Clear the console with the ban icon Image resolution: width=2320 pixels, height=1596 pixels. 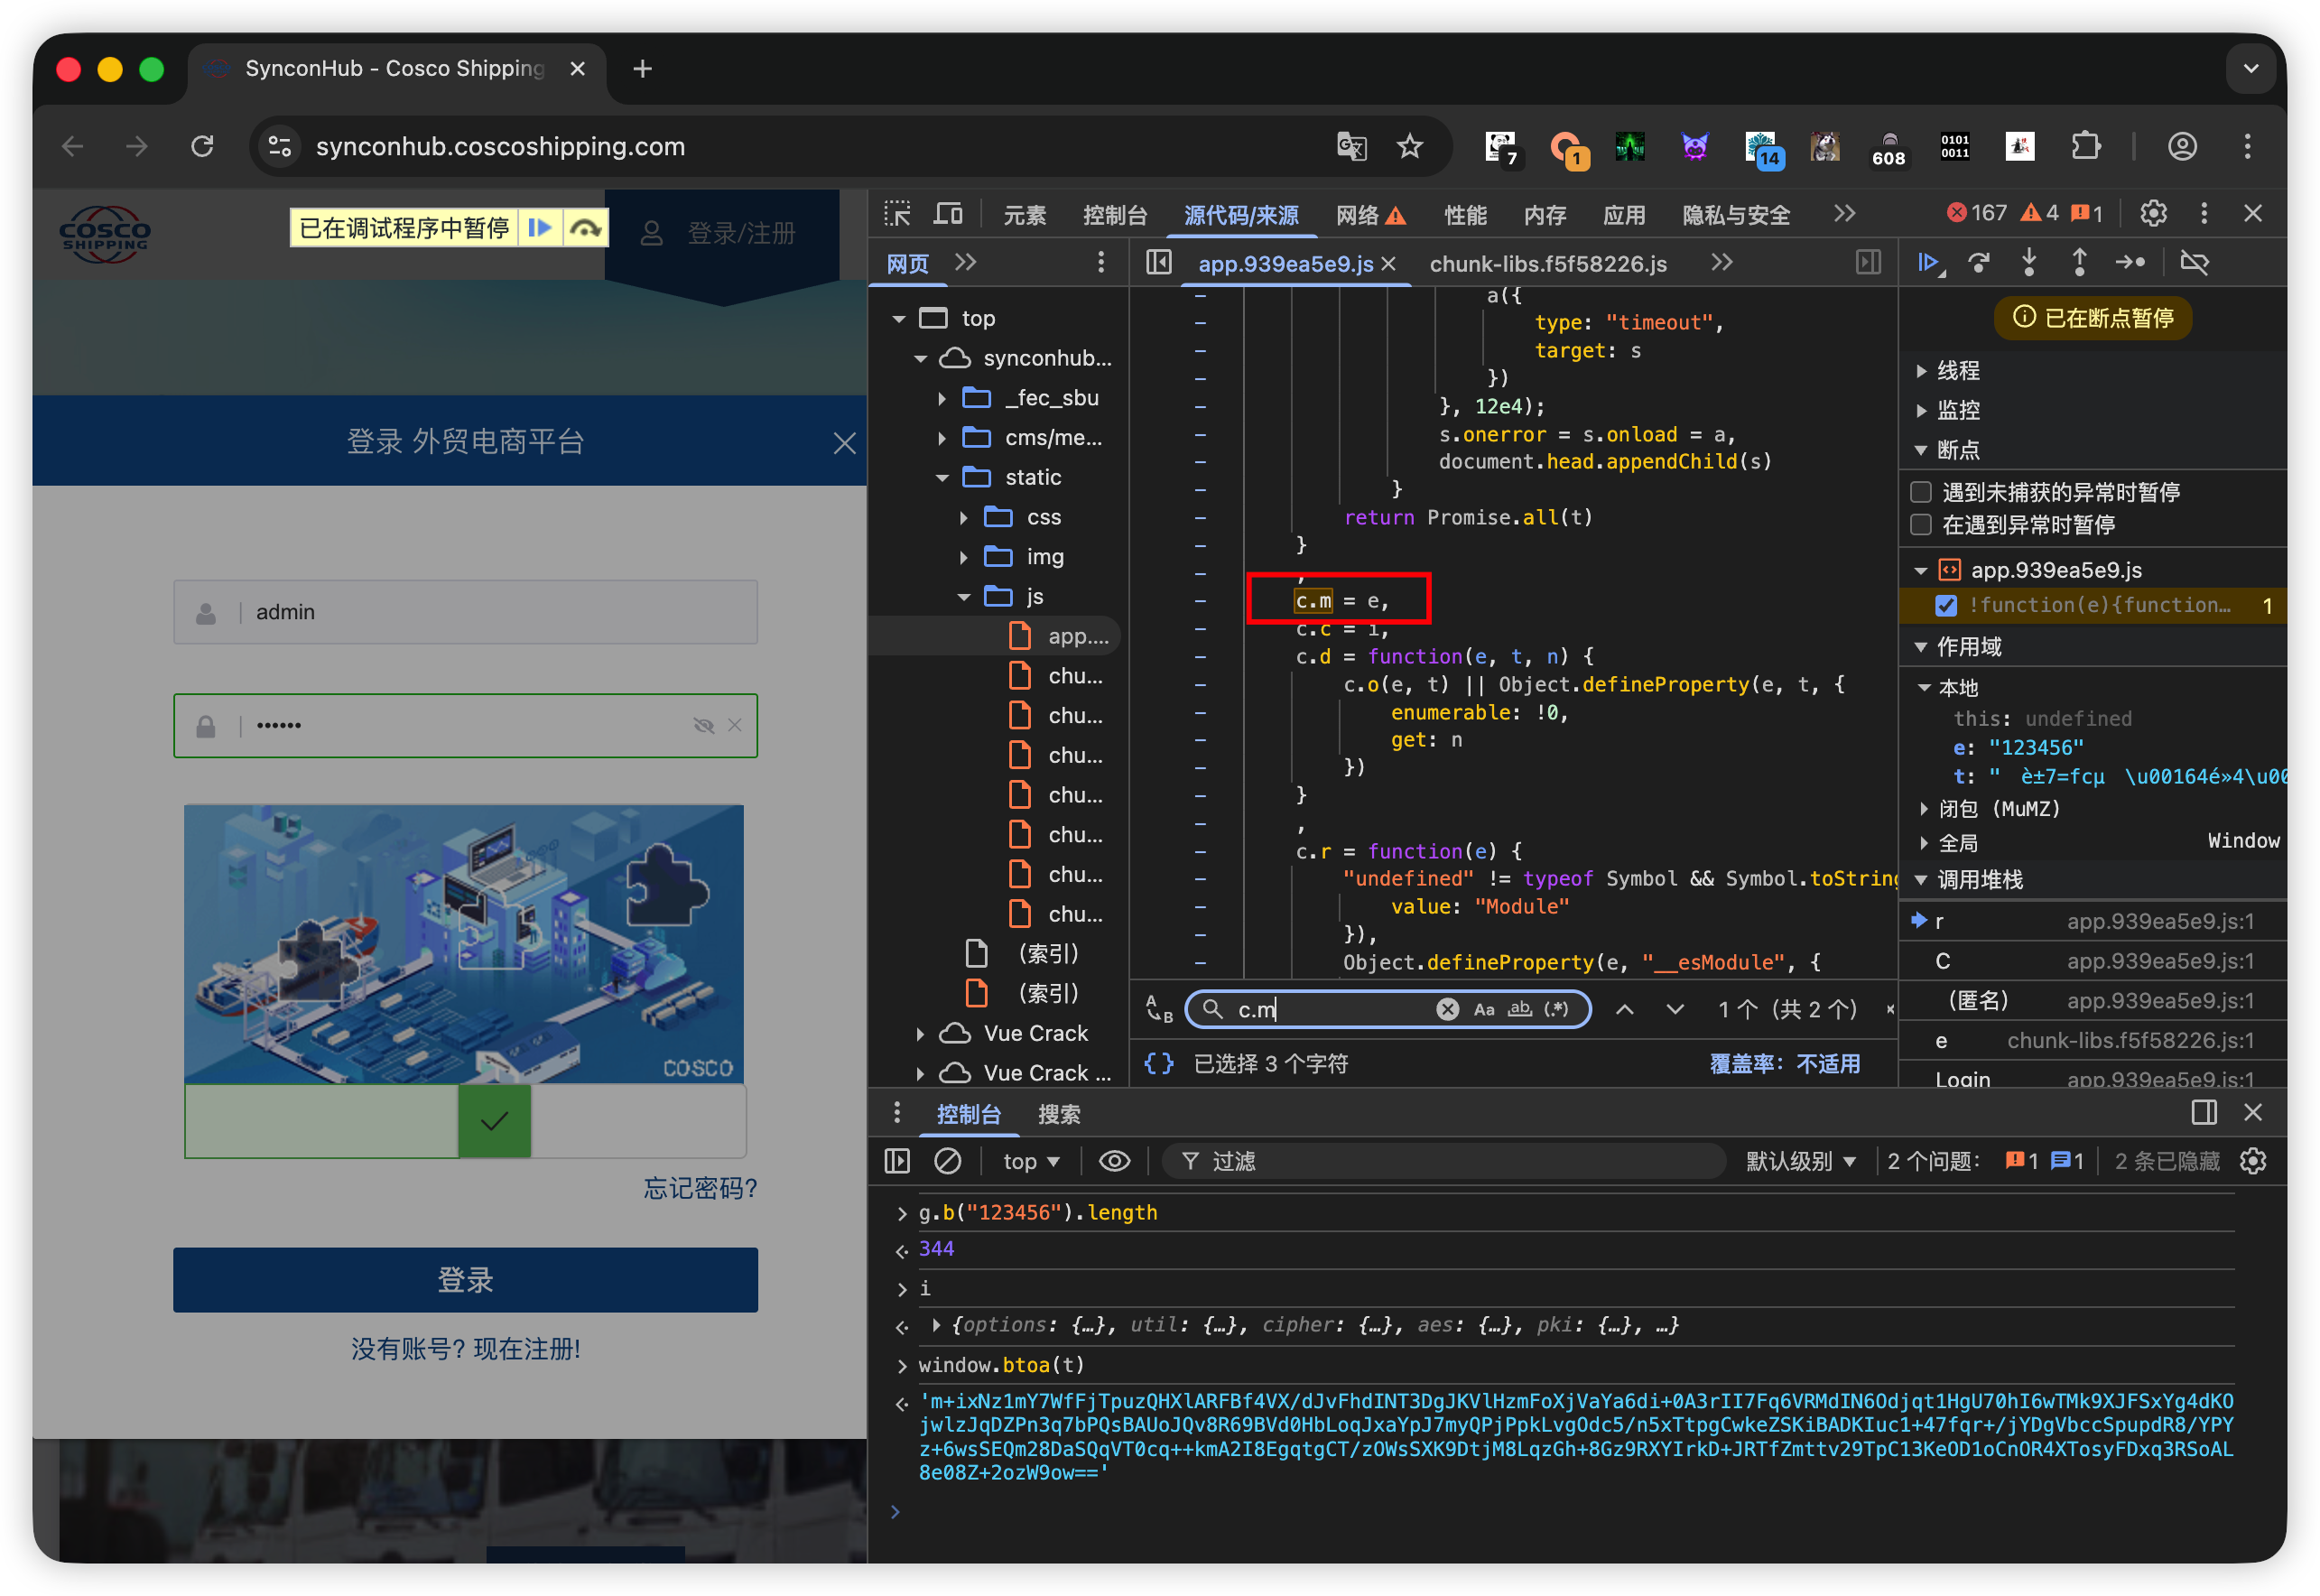[947, 1161]
